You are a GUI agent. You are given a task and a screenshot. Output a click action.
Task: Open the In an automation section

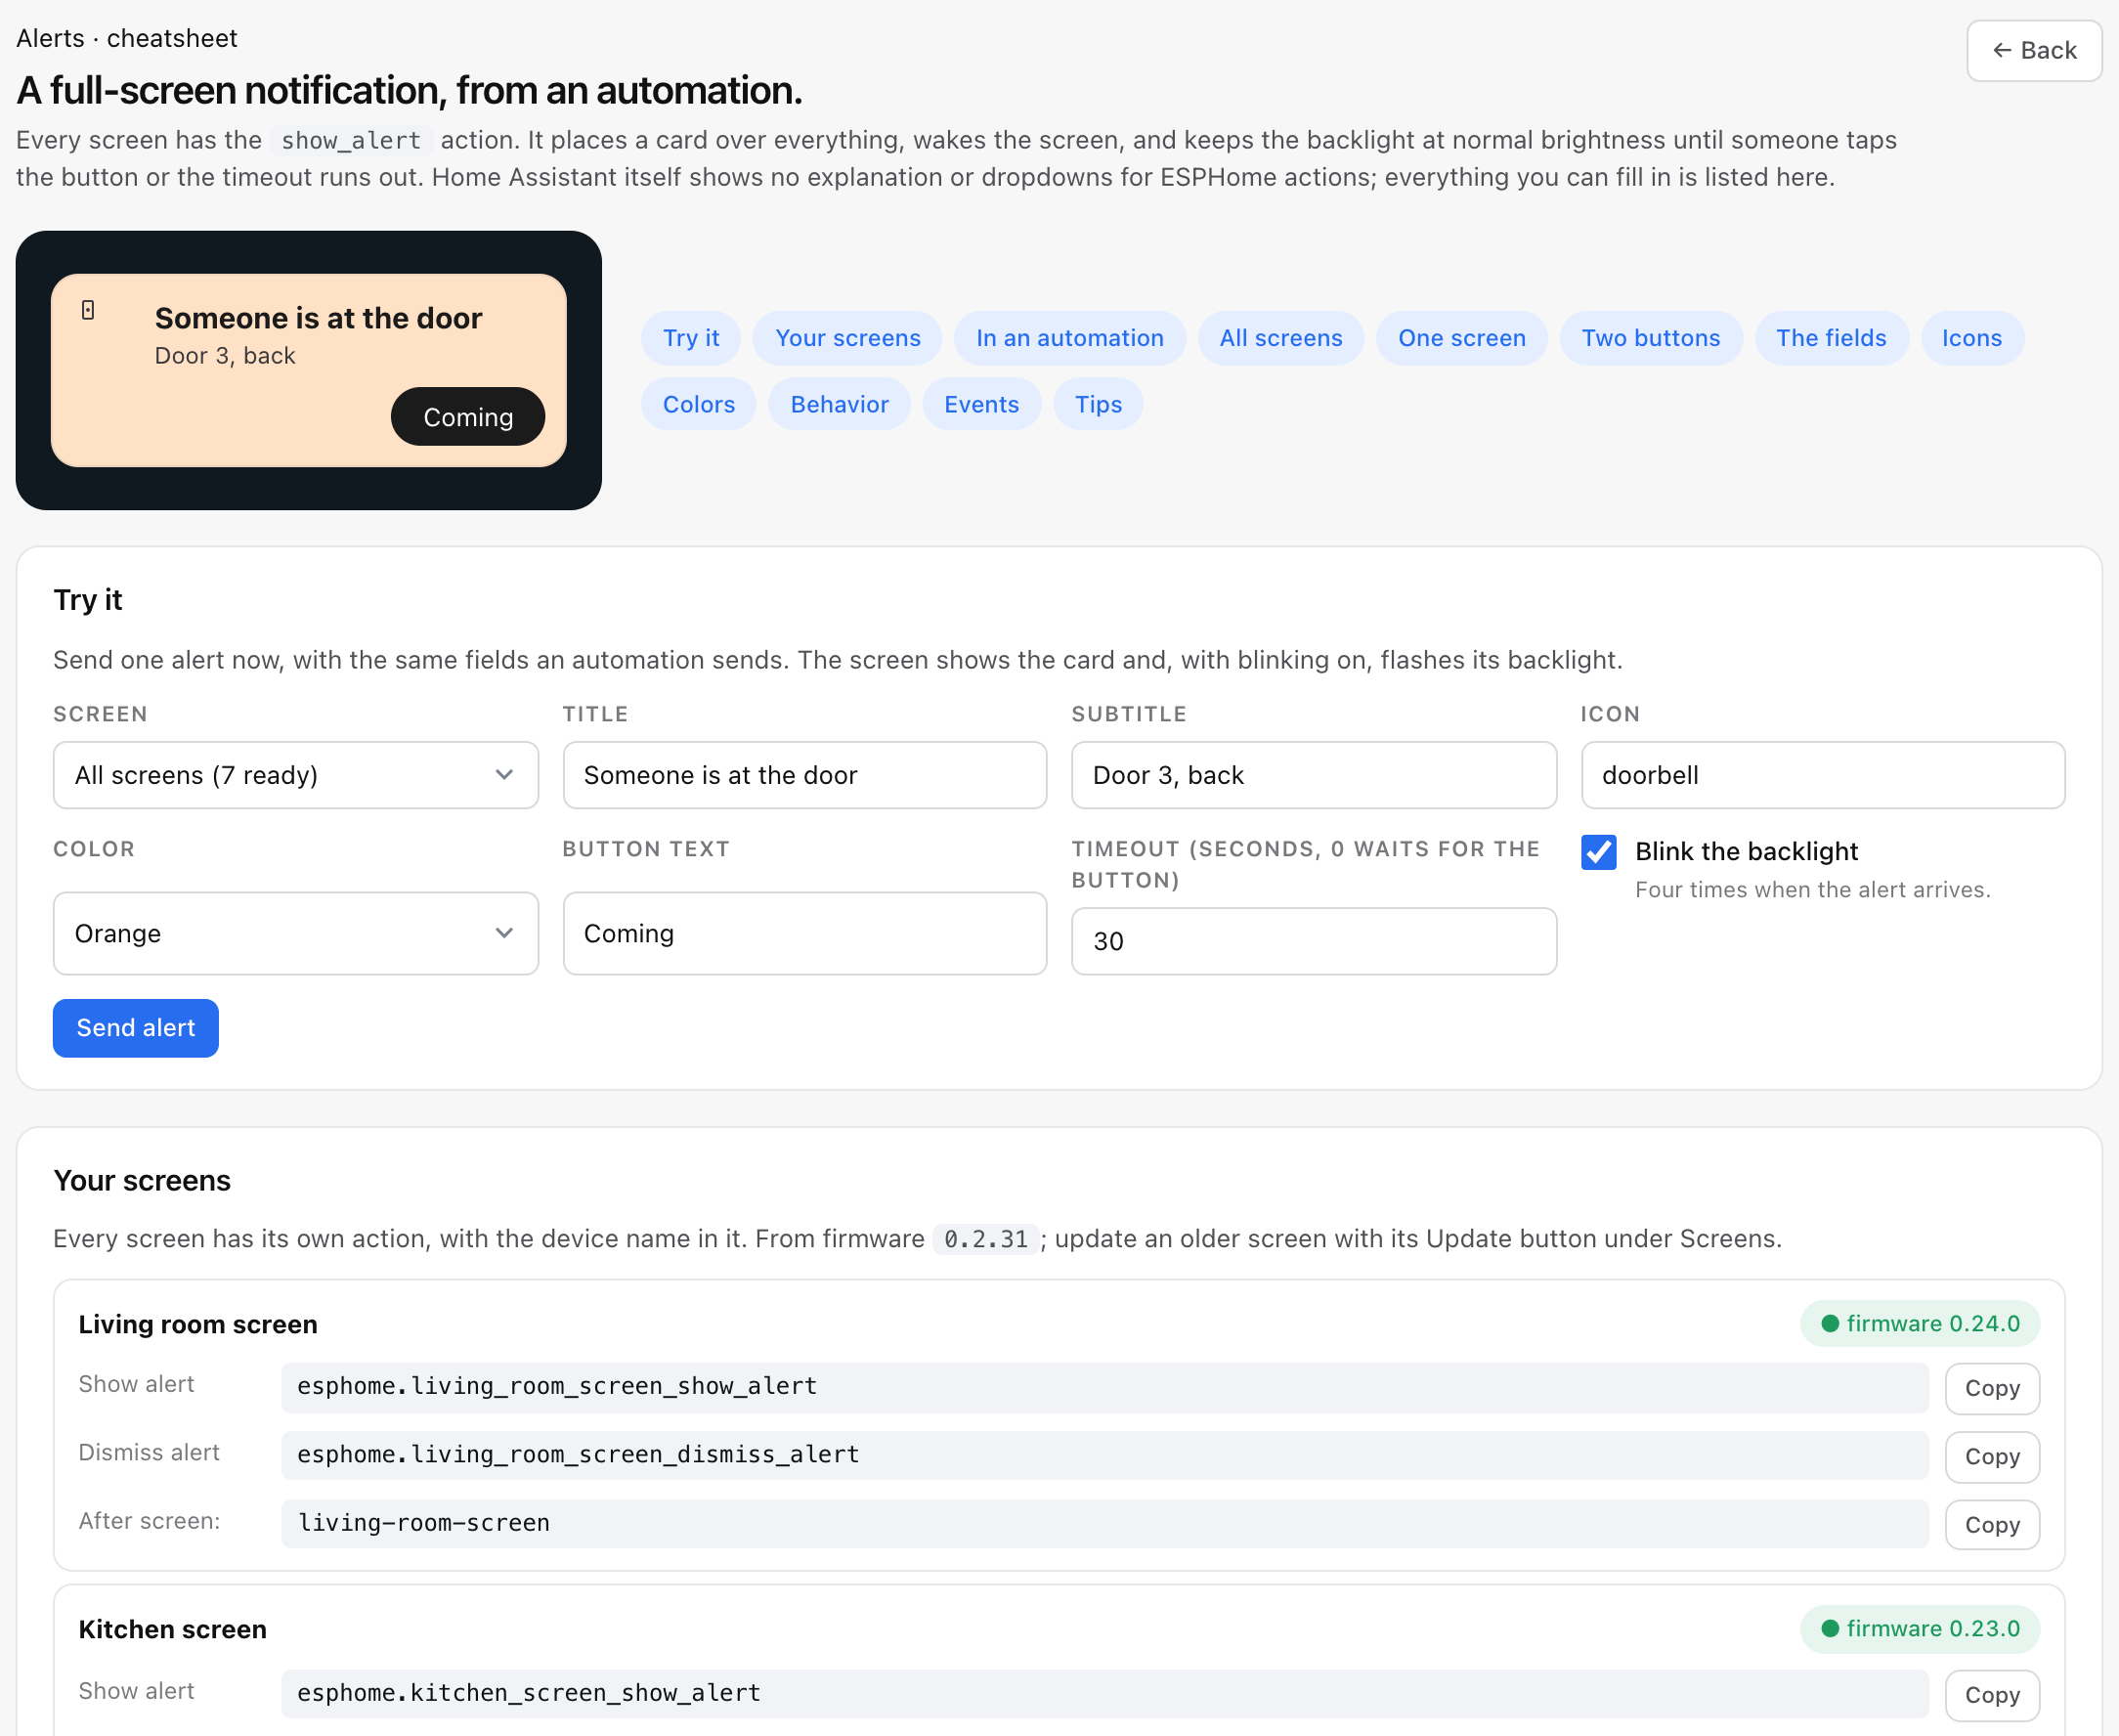[x=1069, y=338]
